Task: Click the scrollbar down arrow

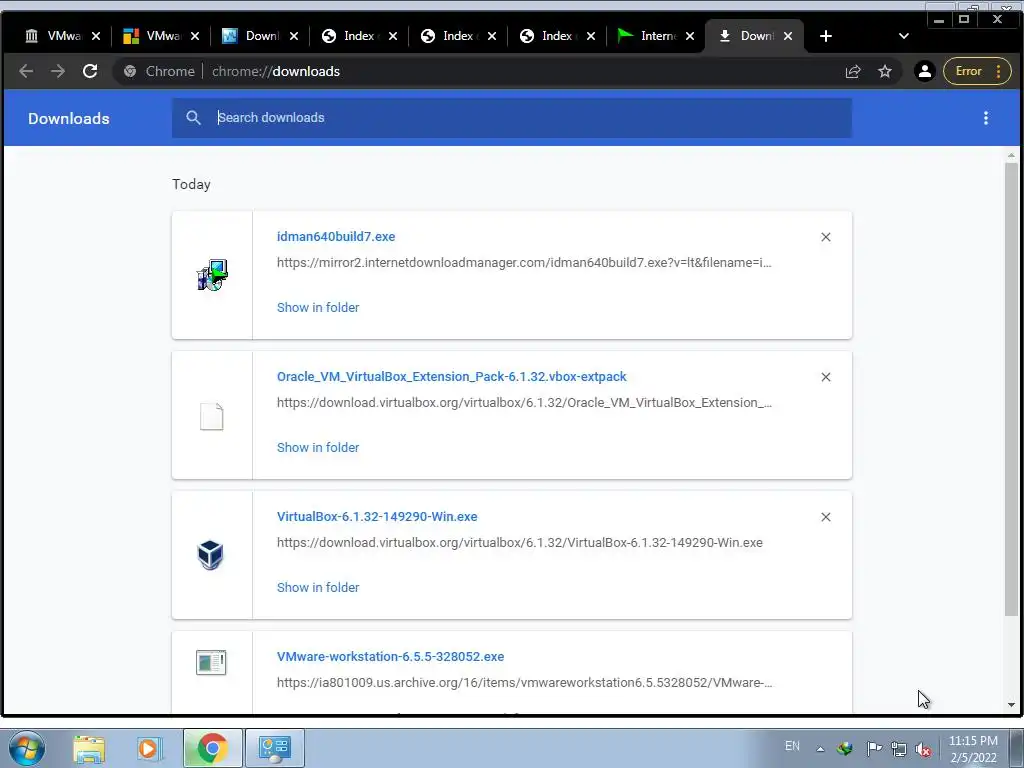Action: (x=1011, y=705)
